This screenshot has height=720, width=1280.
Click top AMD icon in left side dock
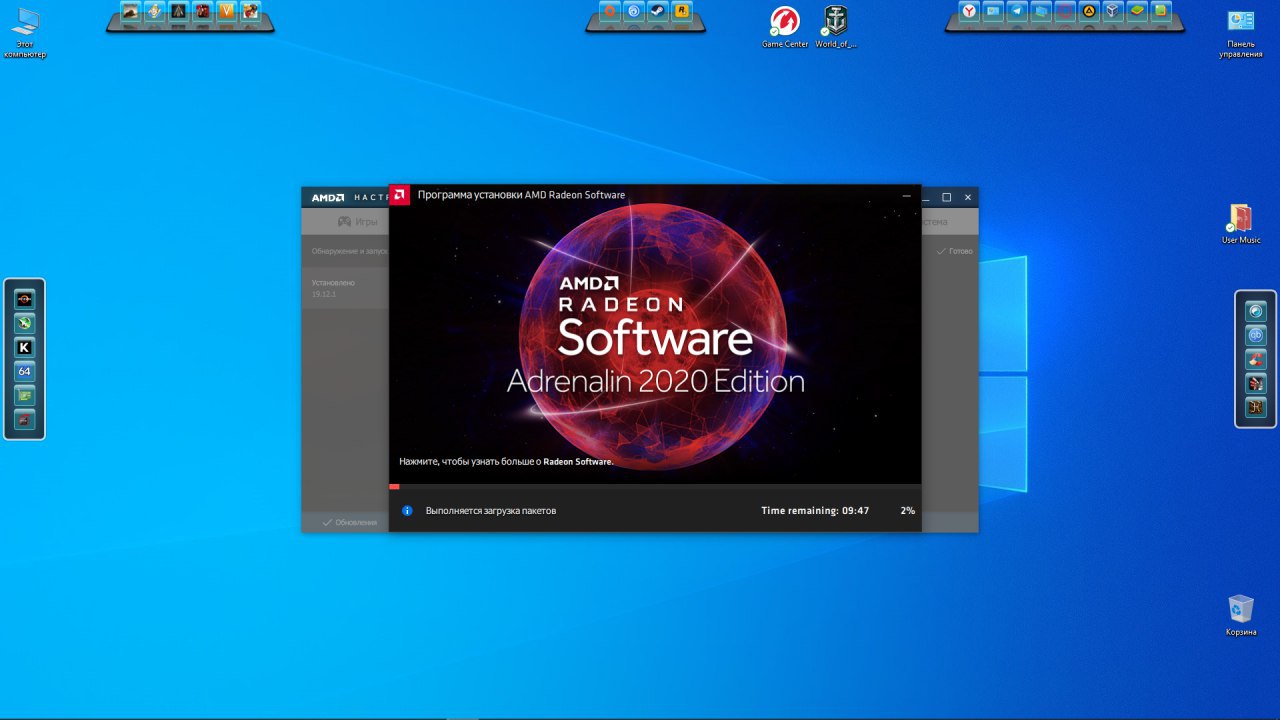pos(25,299)
